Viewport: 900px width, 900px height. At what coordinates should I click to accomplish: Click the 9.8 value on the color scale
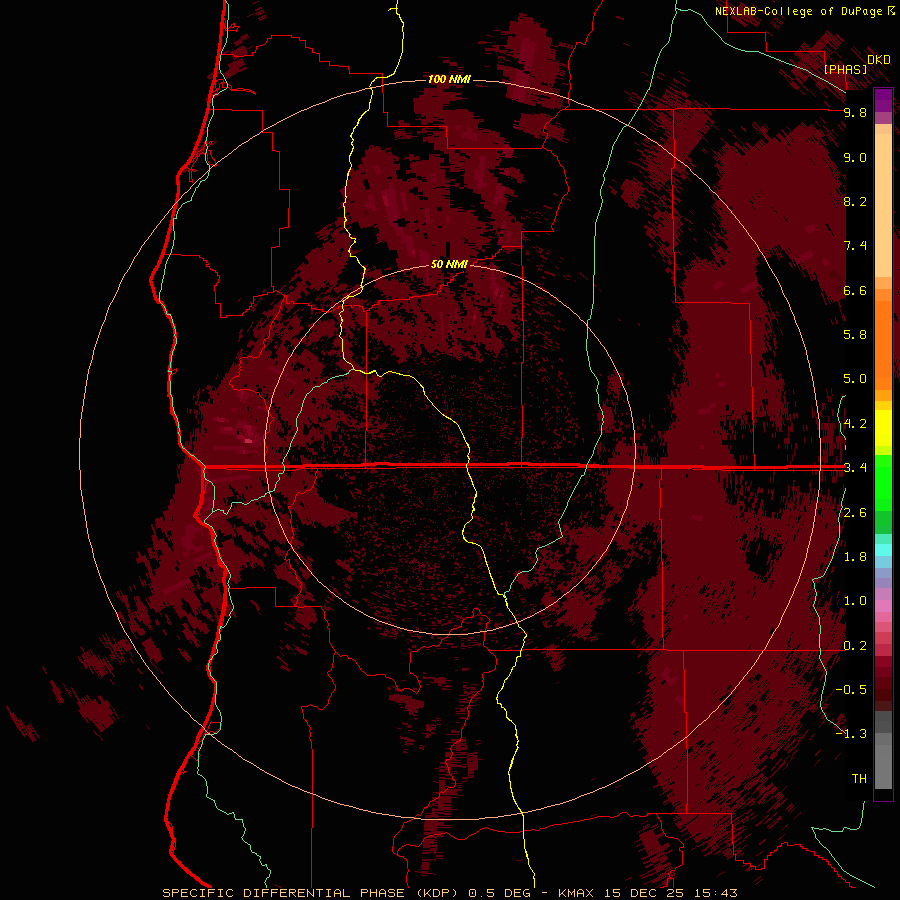point(855,112)
